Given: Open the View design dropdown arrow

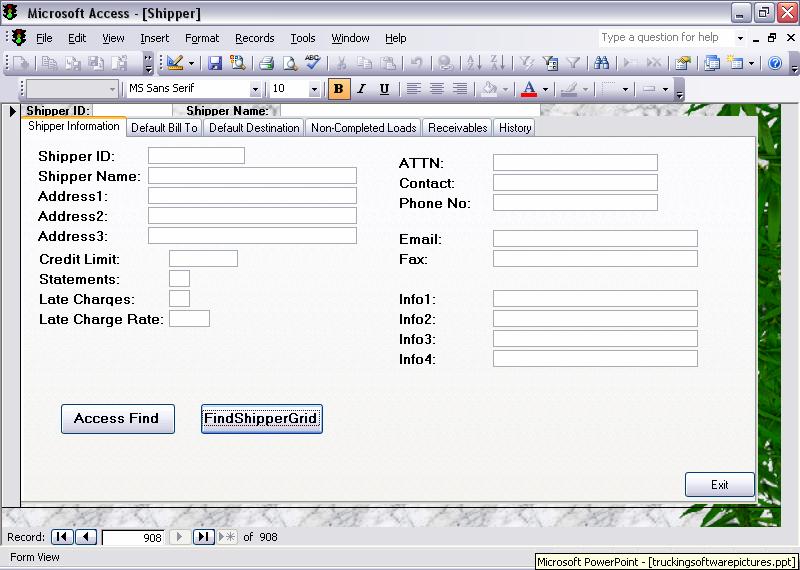Looking at the screenshot, I should 192,63.
